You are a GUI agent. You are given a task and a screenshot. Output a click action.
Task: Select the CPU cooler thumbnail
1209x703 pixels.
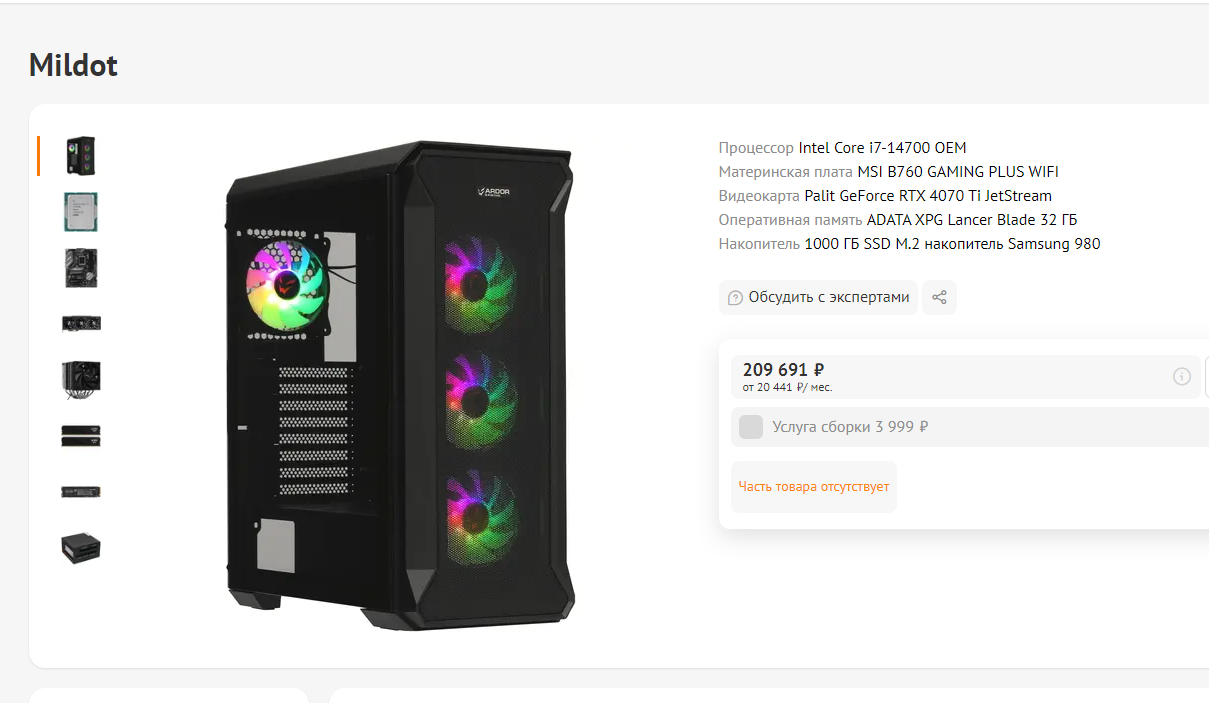[x=81, y=380]
